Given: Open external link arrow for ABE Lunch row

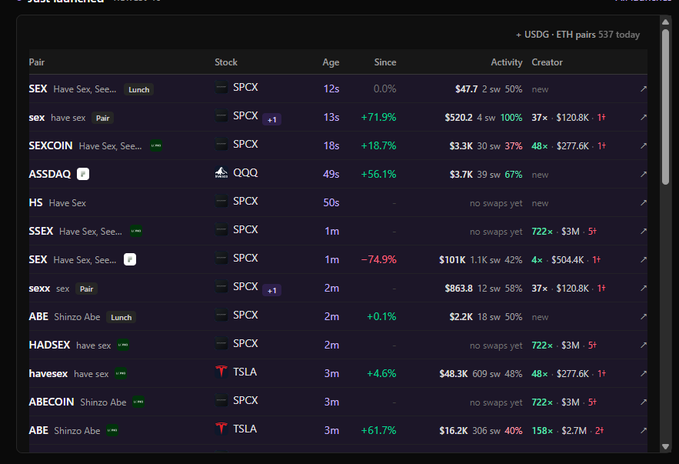Looking at the screenshot, I should [643, 317].
